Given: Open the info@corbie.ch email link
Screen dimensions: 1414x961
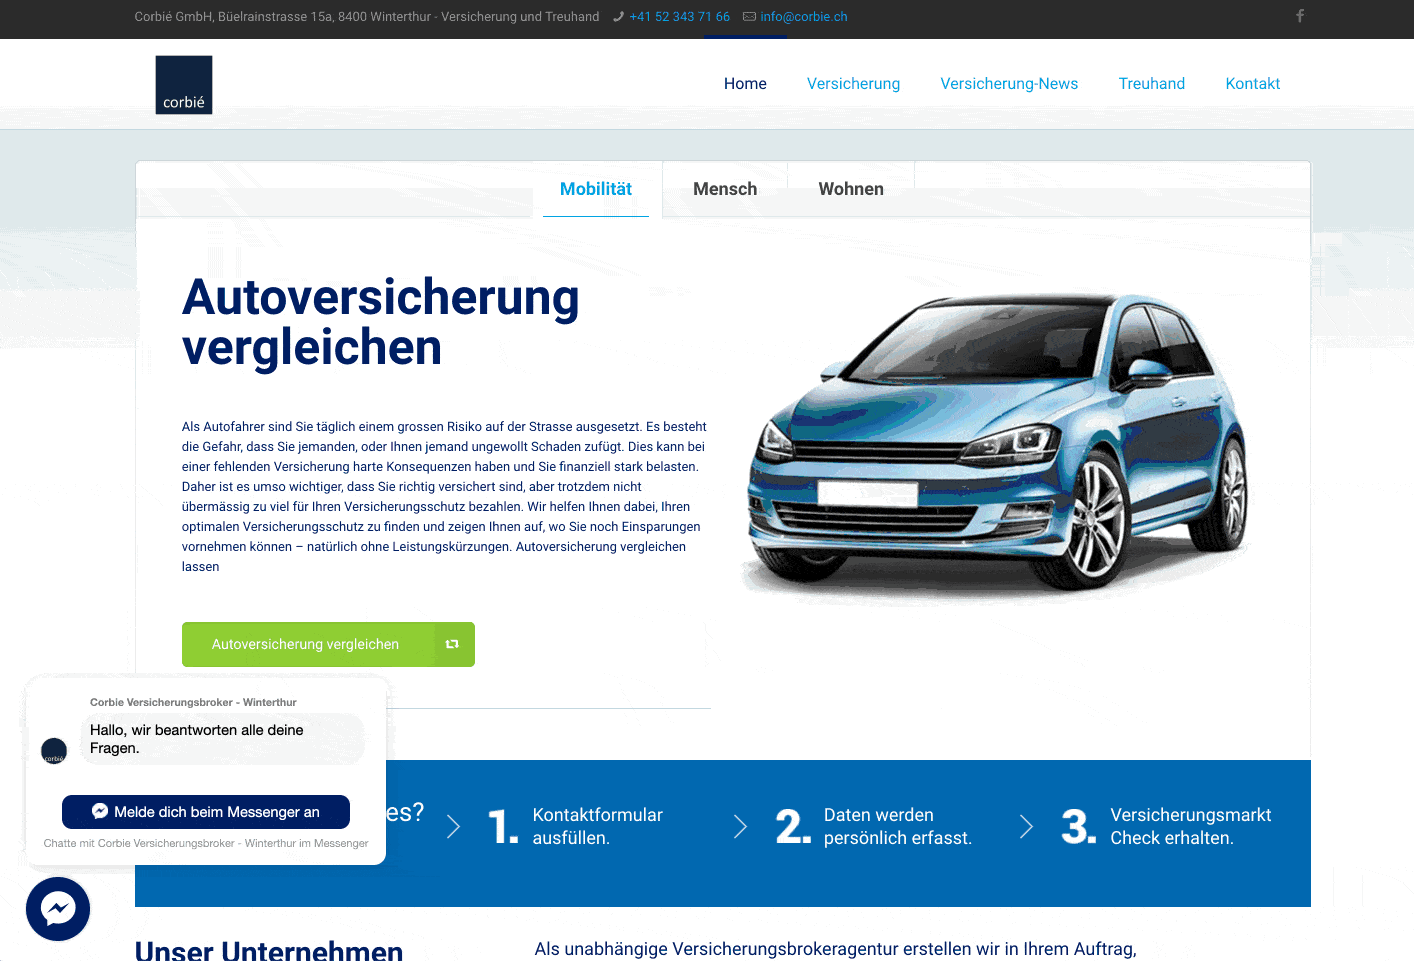Looking at the screenshot, I should click(x=804, y=16).
